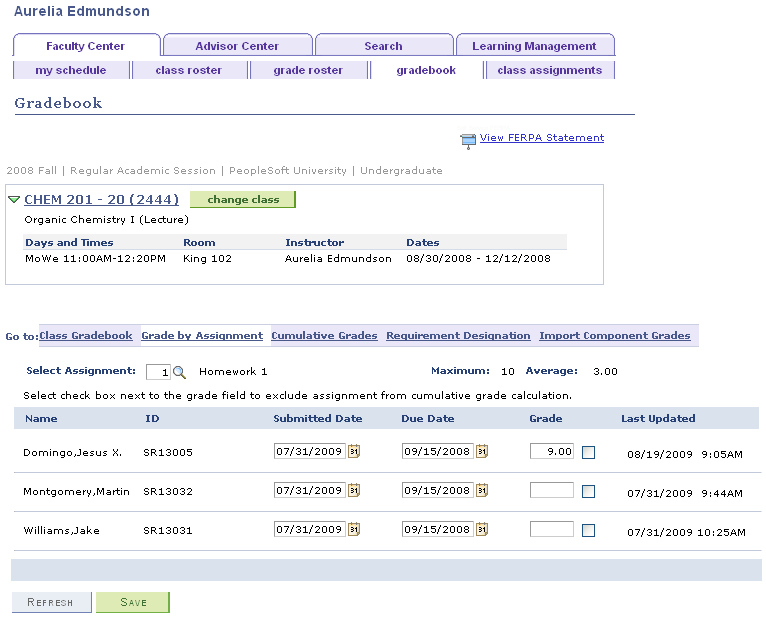
Task: Click the Last Updated column header
Action: (x=658, y=419)
